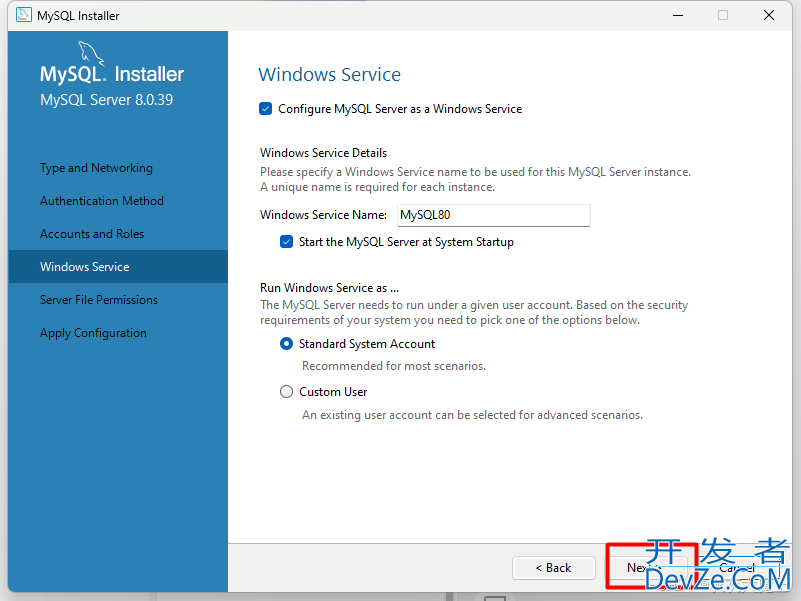Screen dimensions: 801x601
Task: Click the unique name is required note
Action: click(x=378, y=187)
